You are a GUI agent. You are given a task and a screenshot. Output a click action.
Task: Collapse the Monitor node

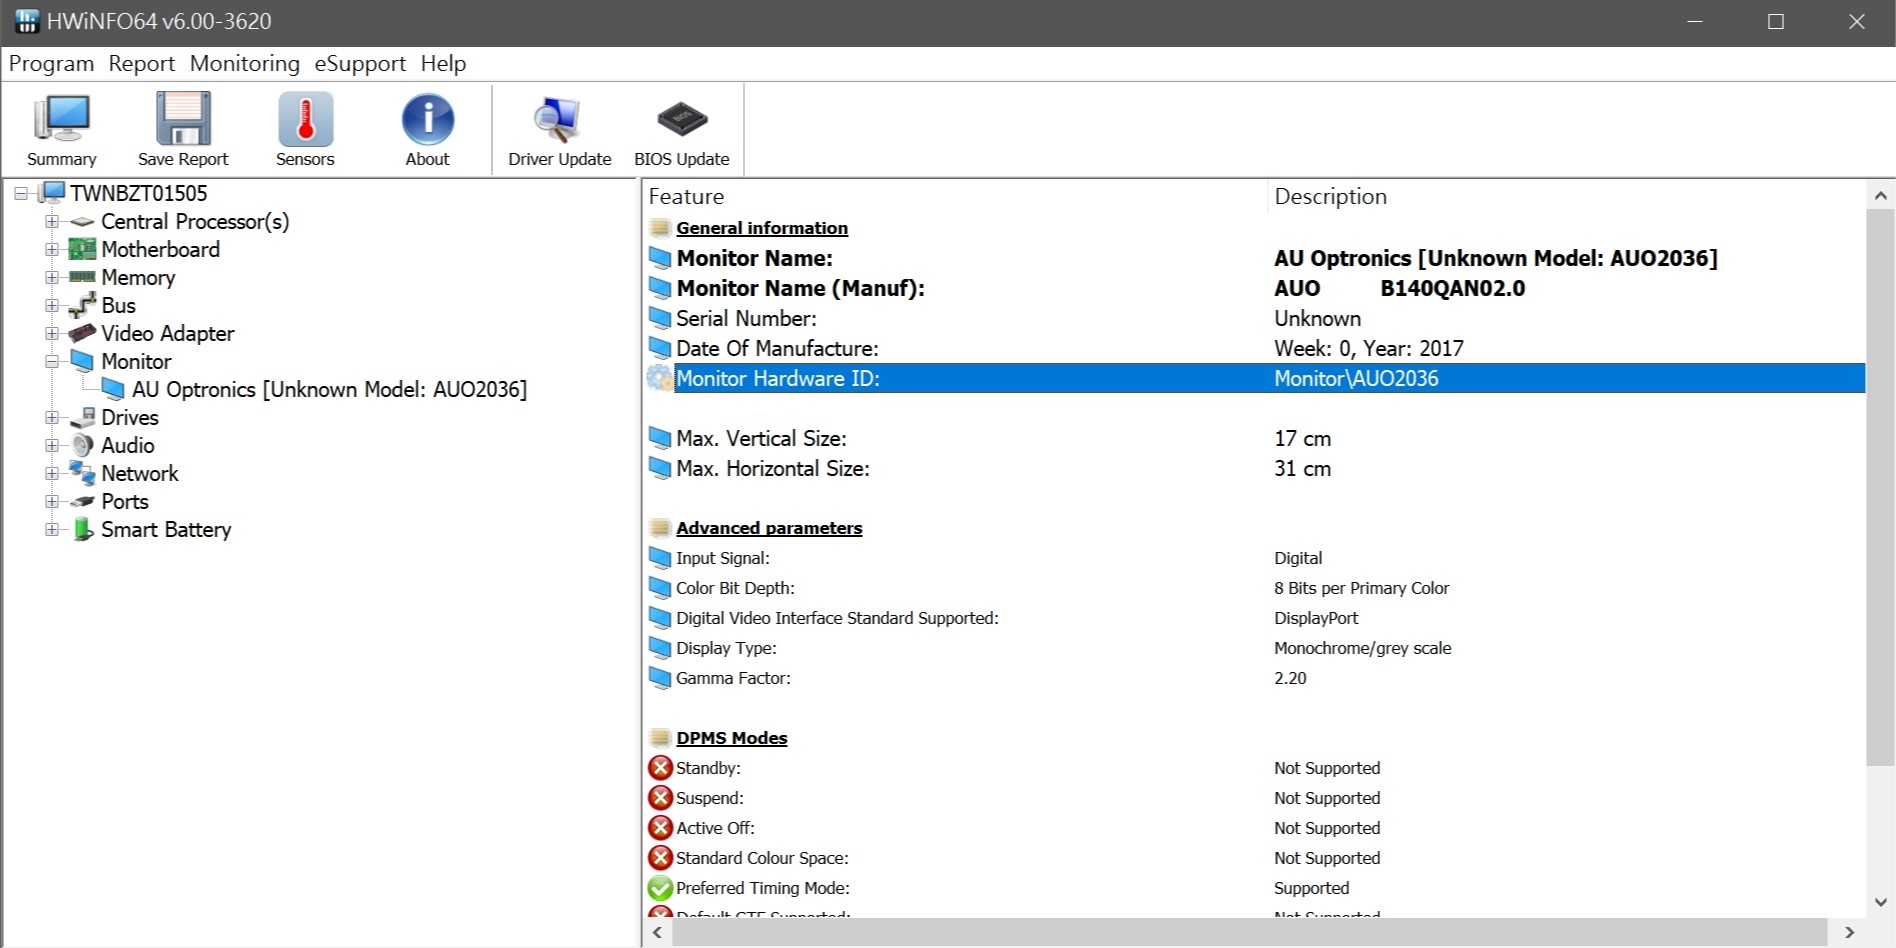52,361
